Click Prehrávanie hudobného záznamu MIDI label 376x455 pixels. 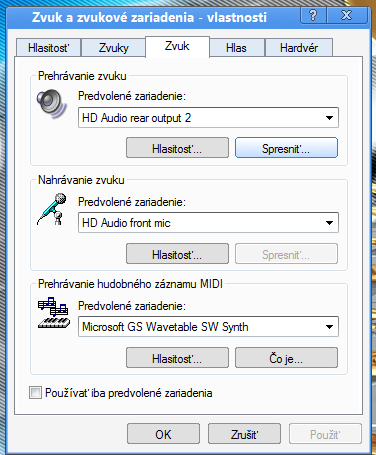(130, 284)
